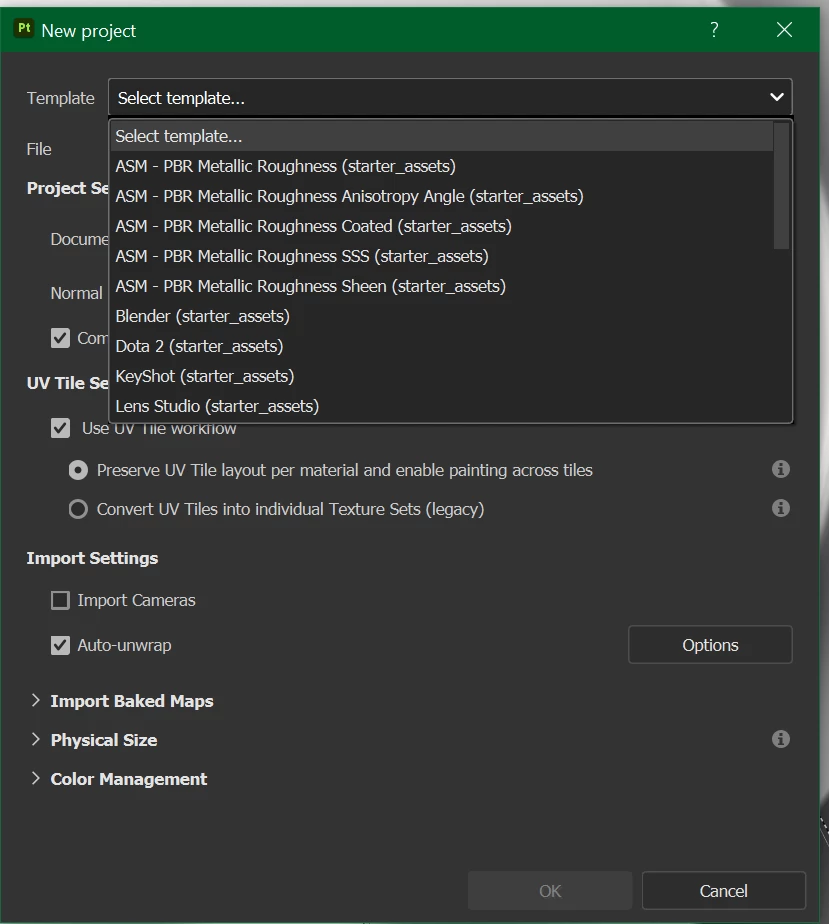Expand the Import Baked Maps section
829x924 pixels.
click(x=36, y=701)
